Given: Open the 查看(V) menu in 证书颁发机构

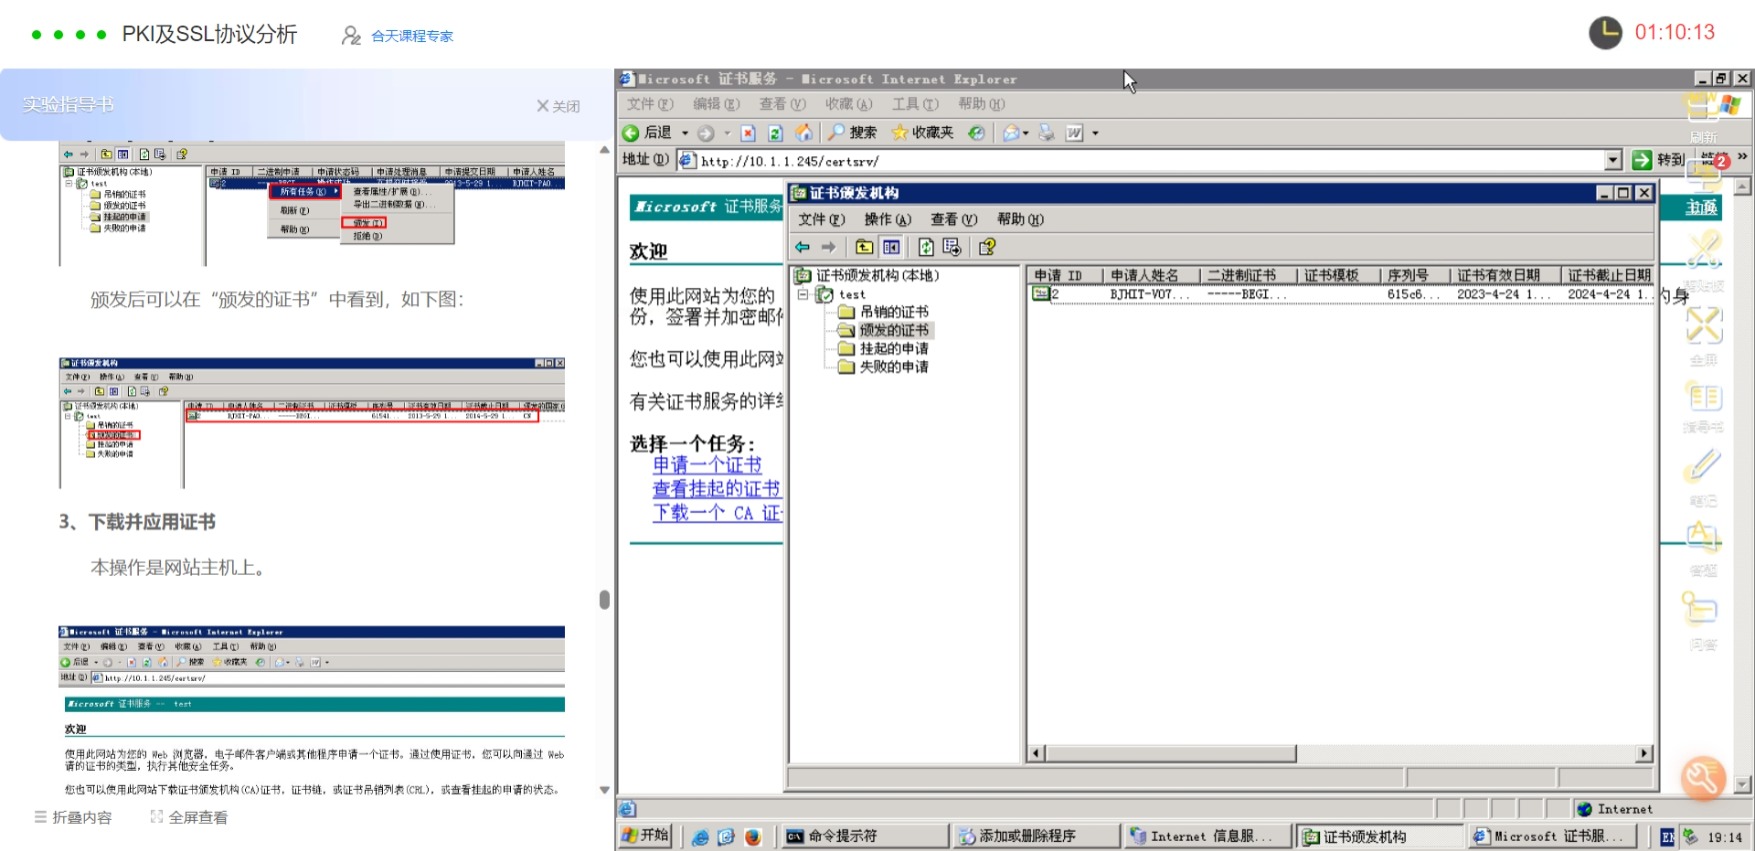Looking at the screenshot, I should [954, 219].
